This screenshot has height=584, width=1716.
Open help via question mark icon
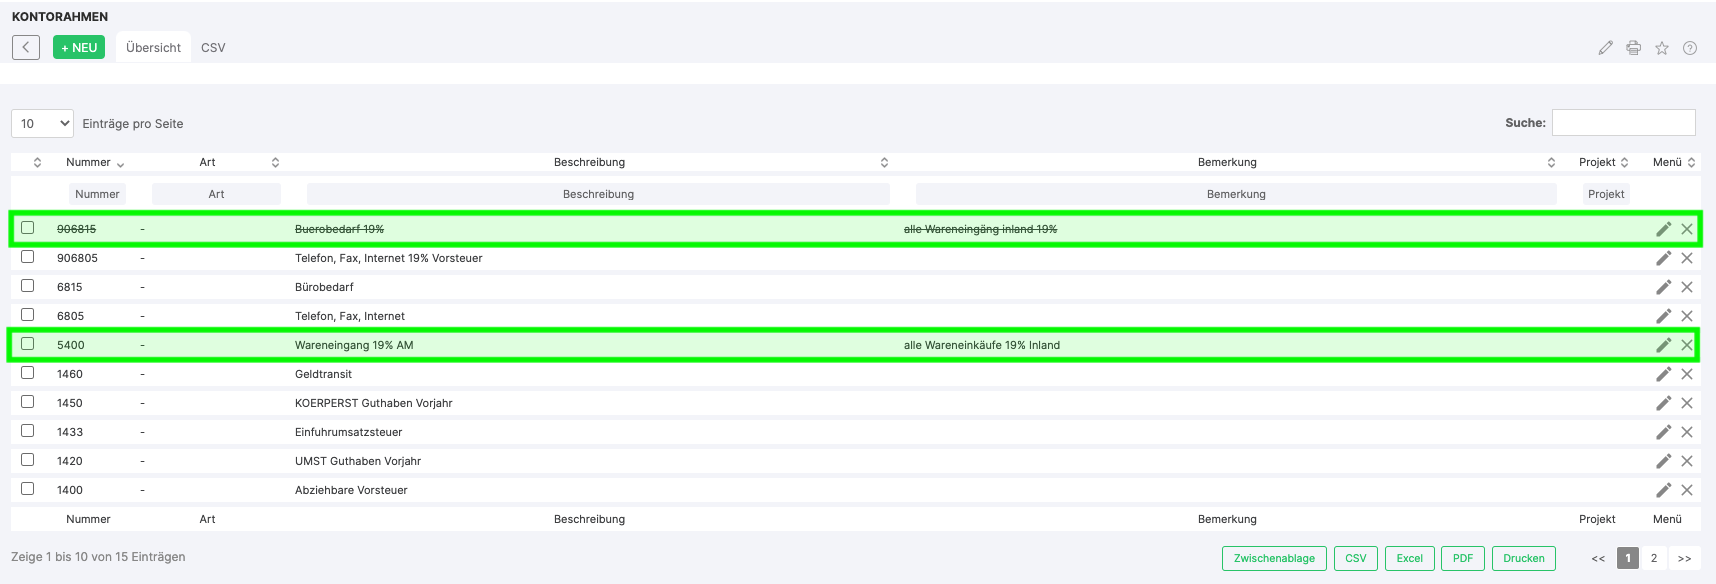coord(1689,48)
